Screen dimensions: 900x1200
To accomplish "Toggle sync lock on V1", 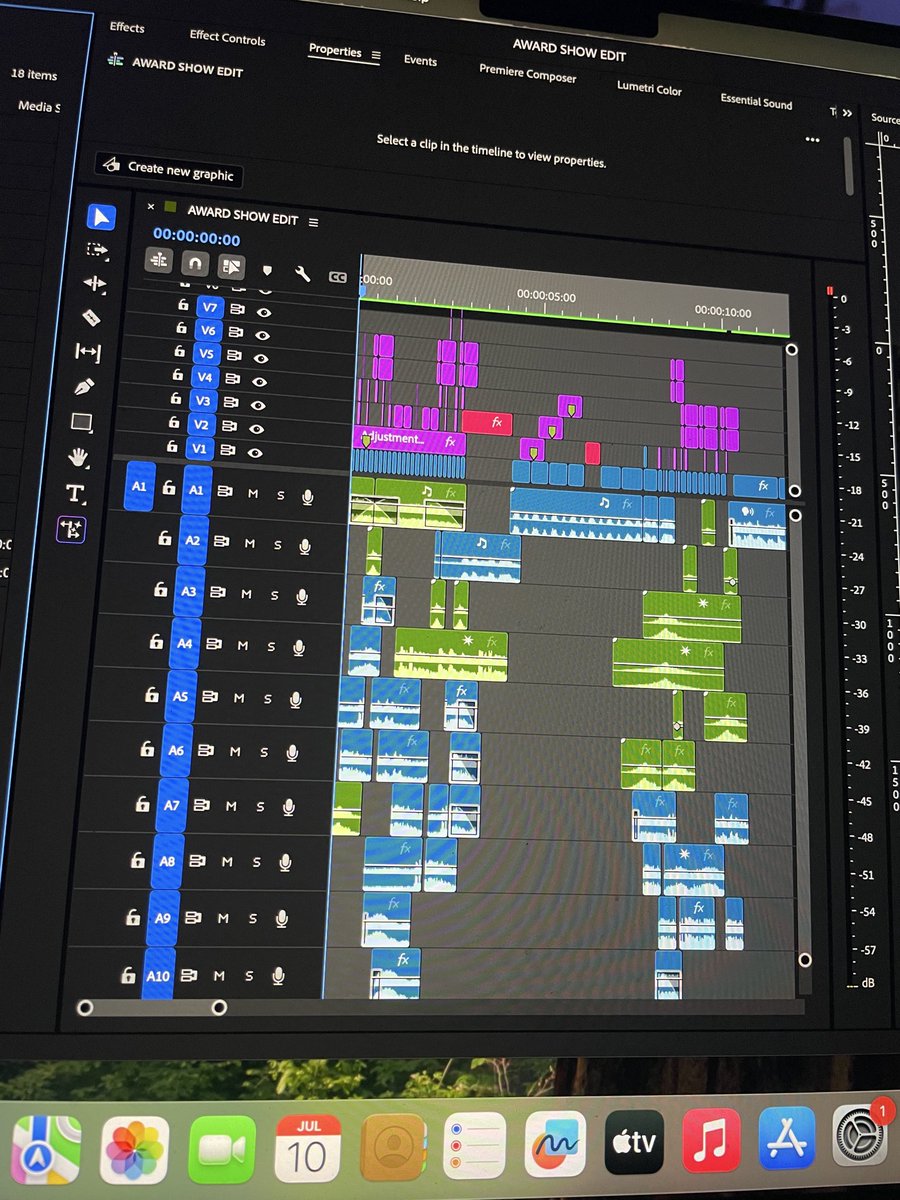I will tap(229, 451).
